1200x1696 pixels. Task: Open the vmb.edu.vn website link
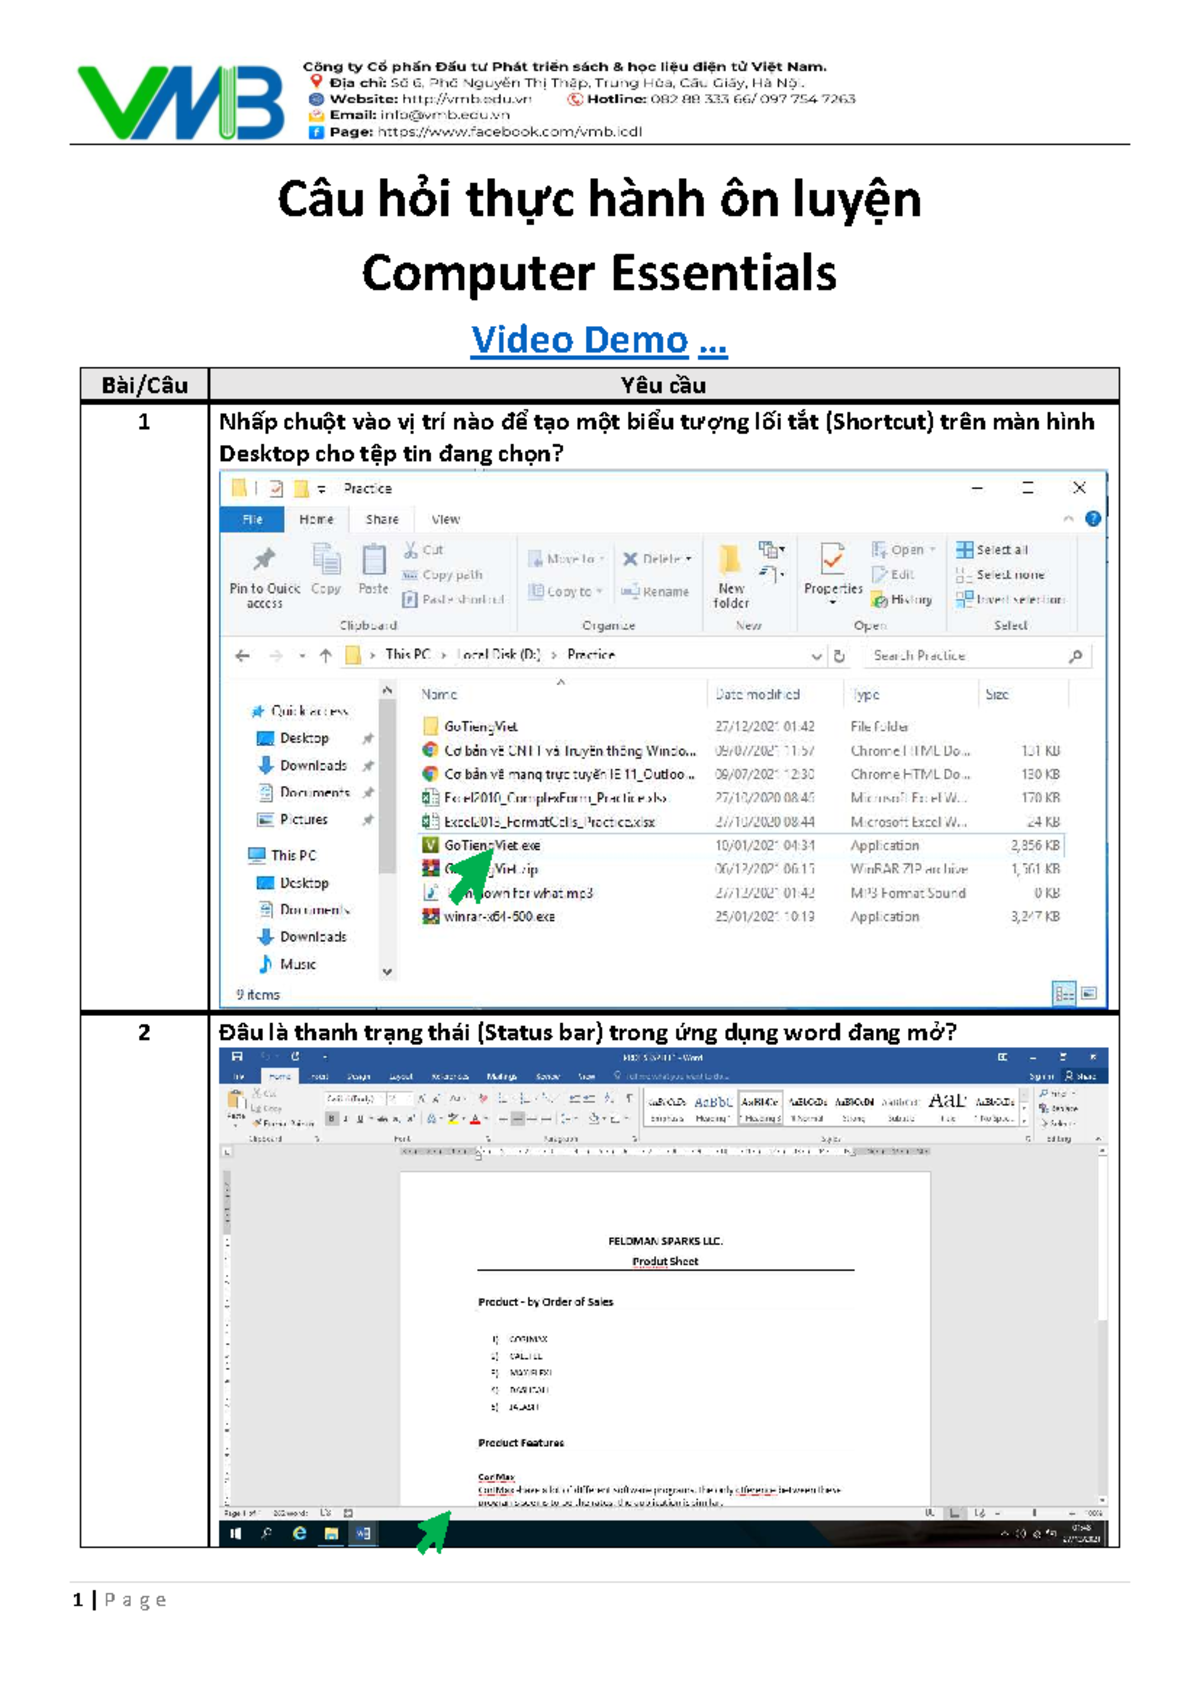[466, 99]
